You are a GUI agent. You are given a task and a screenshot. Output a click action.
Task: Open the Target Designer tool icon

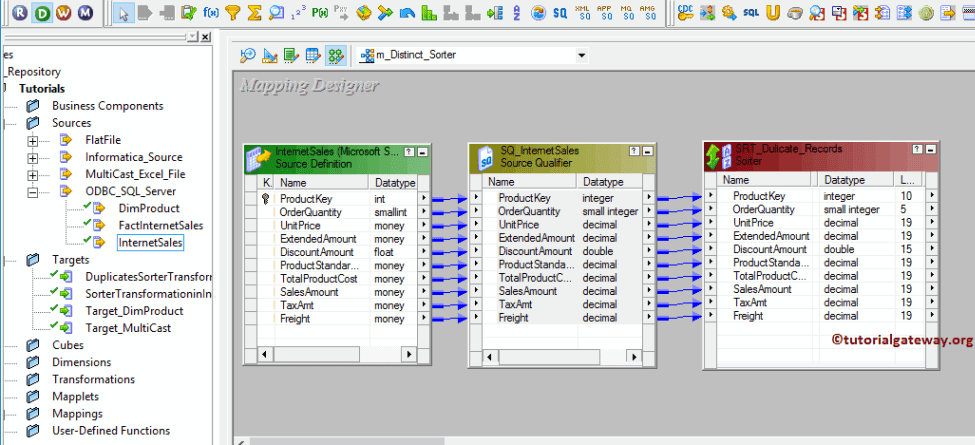pos(269,56)
